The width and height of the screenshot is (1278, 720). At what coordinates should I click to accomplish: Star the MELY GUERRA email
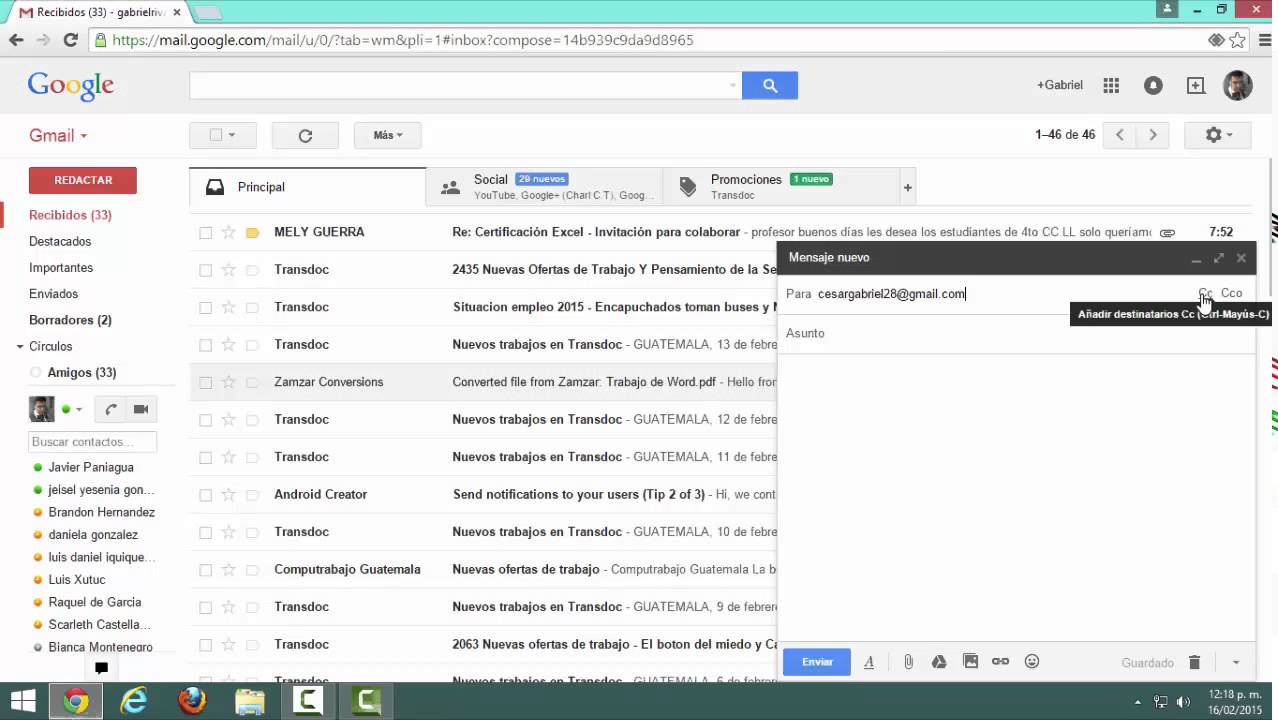click(228, 232)
